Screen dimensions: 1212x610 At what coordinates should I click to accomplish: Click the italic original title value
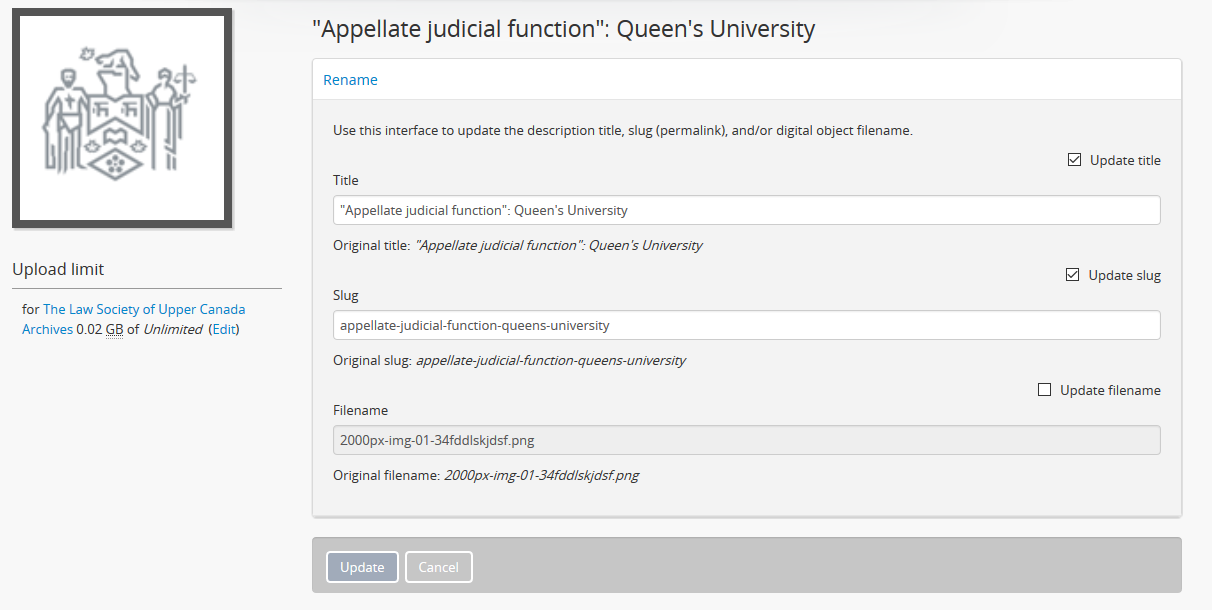(x=558, y=245)
